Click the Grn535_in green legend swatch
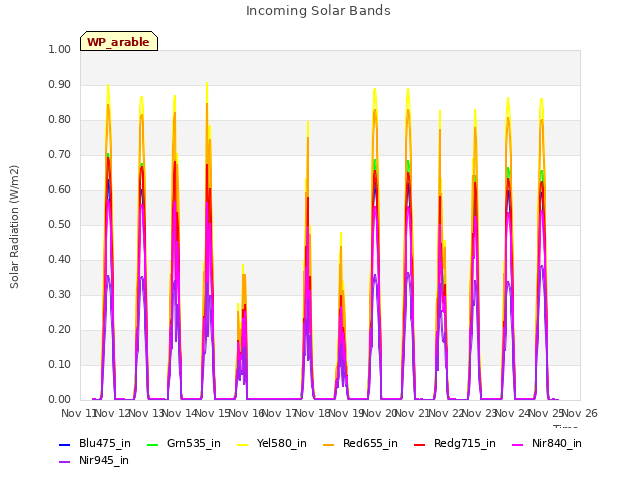Image resolution: width=640 pixels, height=480 pixels. click(x=153, y=444)
